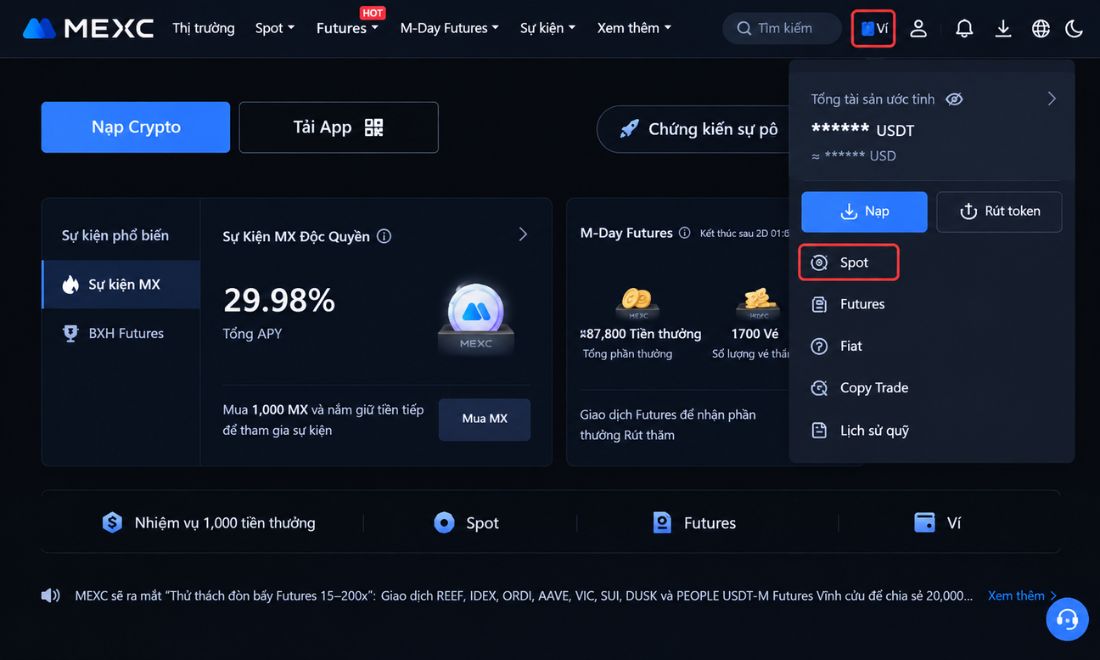Expand the Futures dropdown in navigation bar
Screen dimensions: 1100x660
coord(347,28)
